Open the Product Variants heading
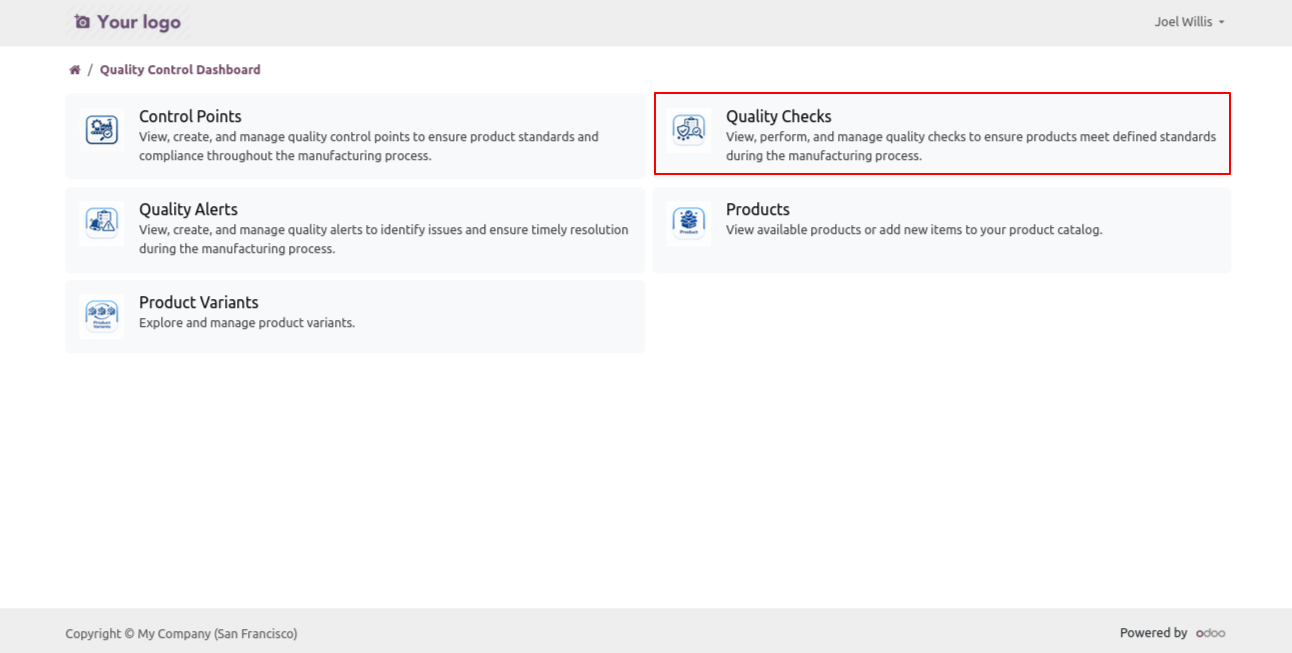The width and height of the screenshot is (1292, 653). (198, 302)
